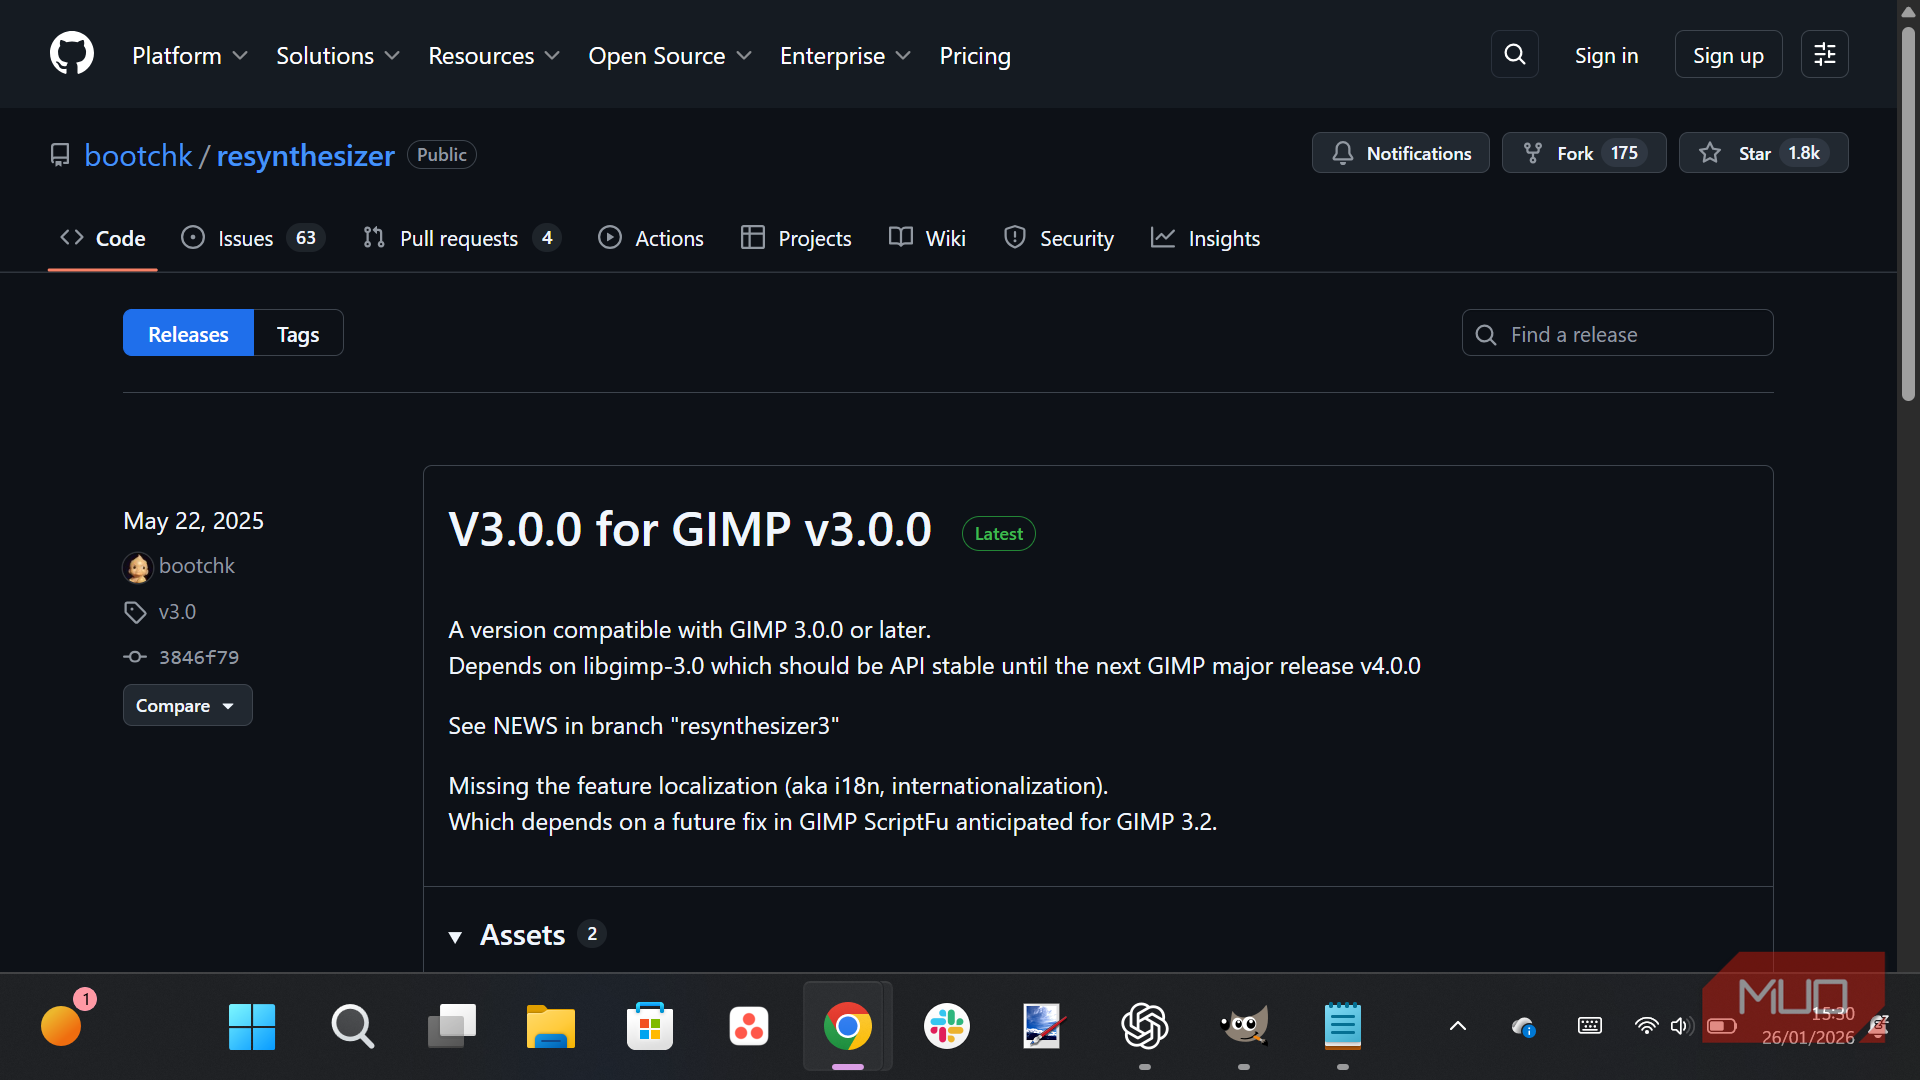Open the Compare dropdown
This screenshot has width=1920, height=1080.
click(187, 706)
